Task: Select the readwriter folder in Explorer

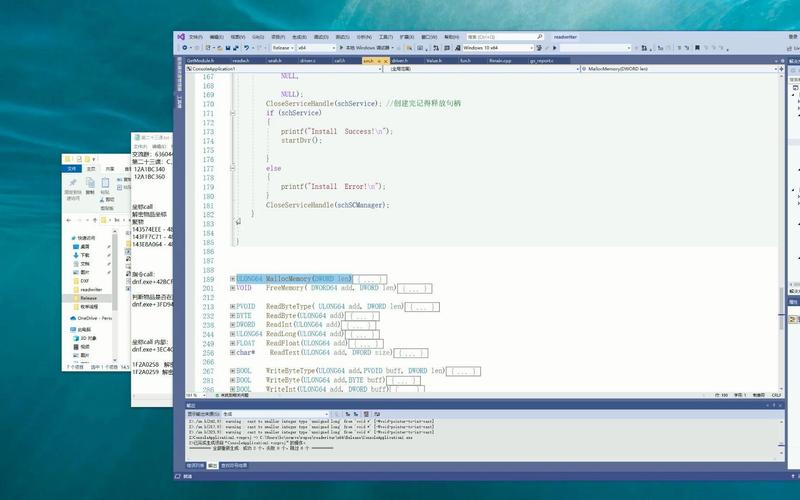Action: pyautogui.click(x=91, y=289)
